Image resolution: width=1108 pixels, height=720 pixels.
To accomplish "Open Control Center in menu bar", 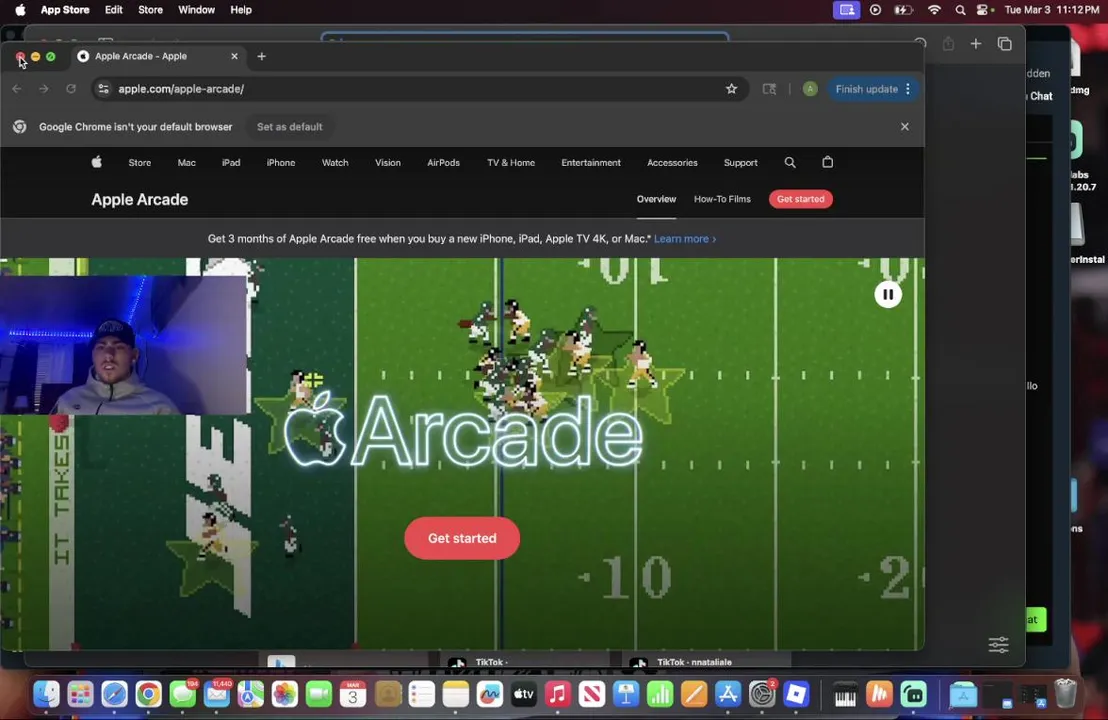I will click(x=984, y=10).
